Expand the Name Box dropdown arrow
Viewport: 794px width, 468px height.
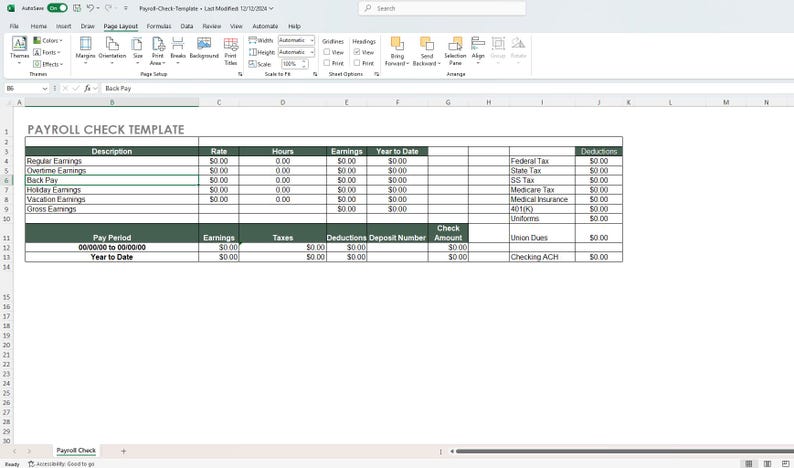45,88
